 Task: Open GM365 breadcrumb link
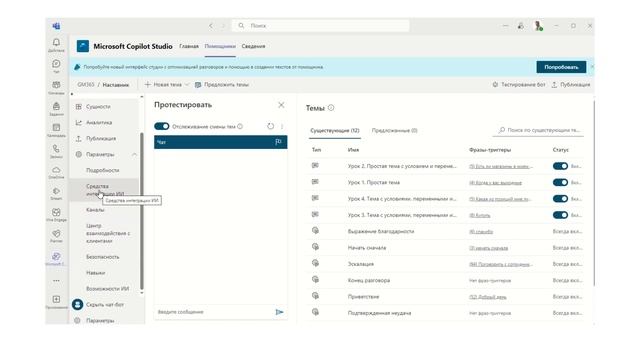[86, 84]
